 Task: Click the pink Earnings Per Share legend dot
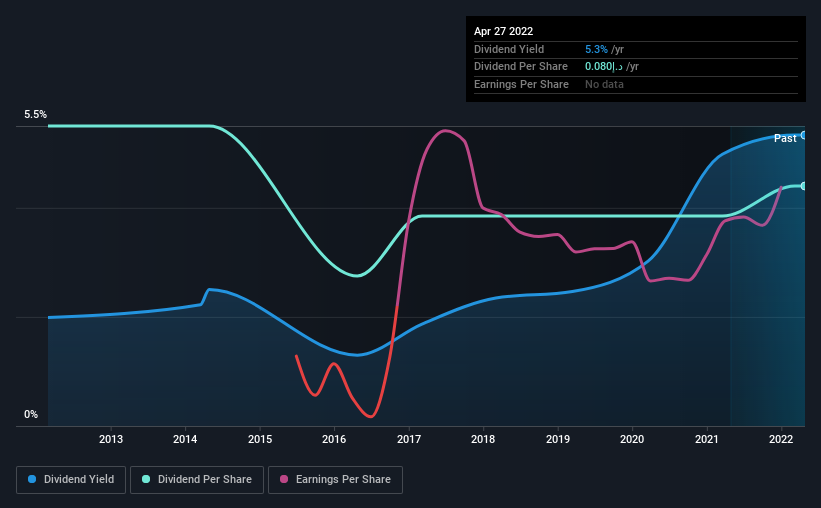[284, 479]
